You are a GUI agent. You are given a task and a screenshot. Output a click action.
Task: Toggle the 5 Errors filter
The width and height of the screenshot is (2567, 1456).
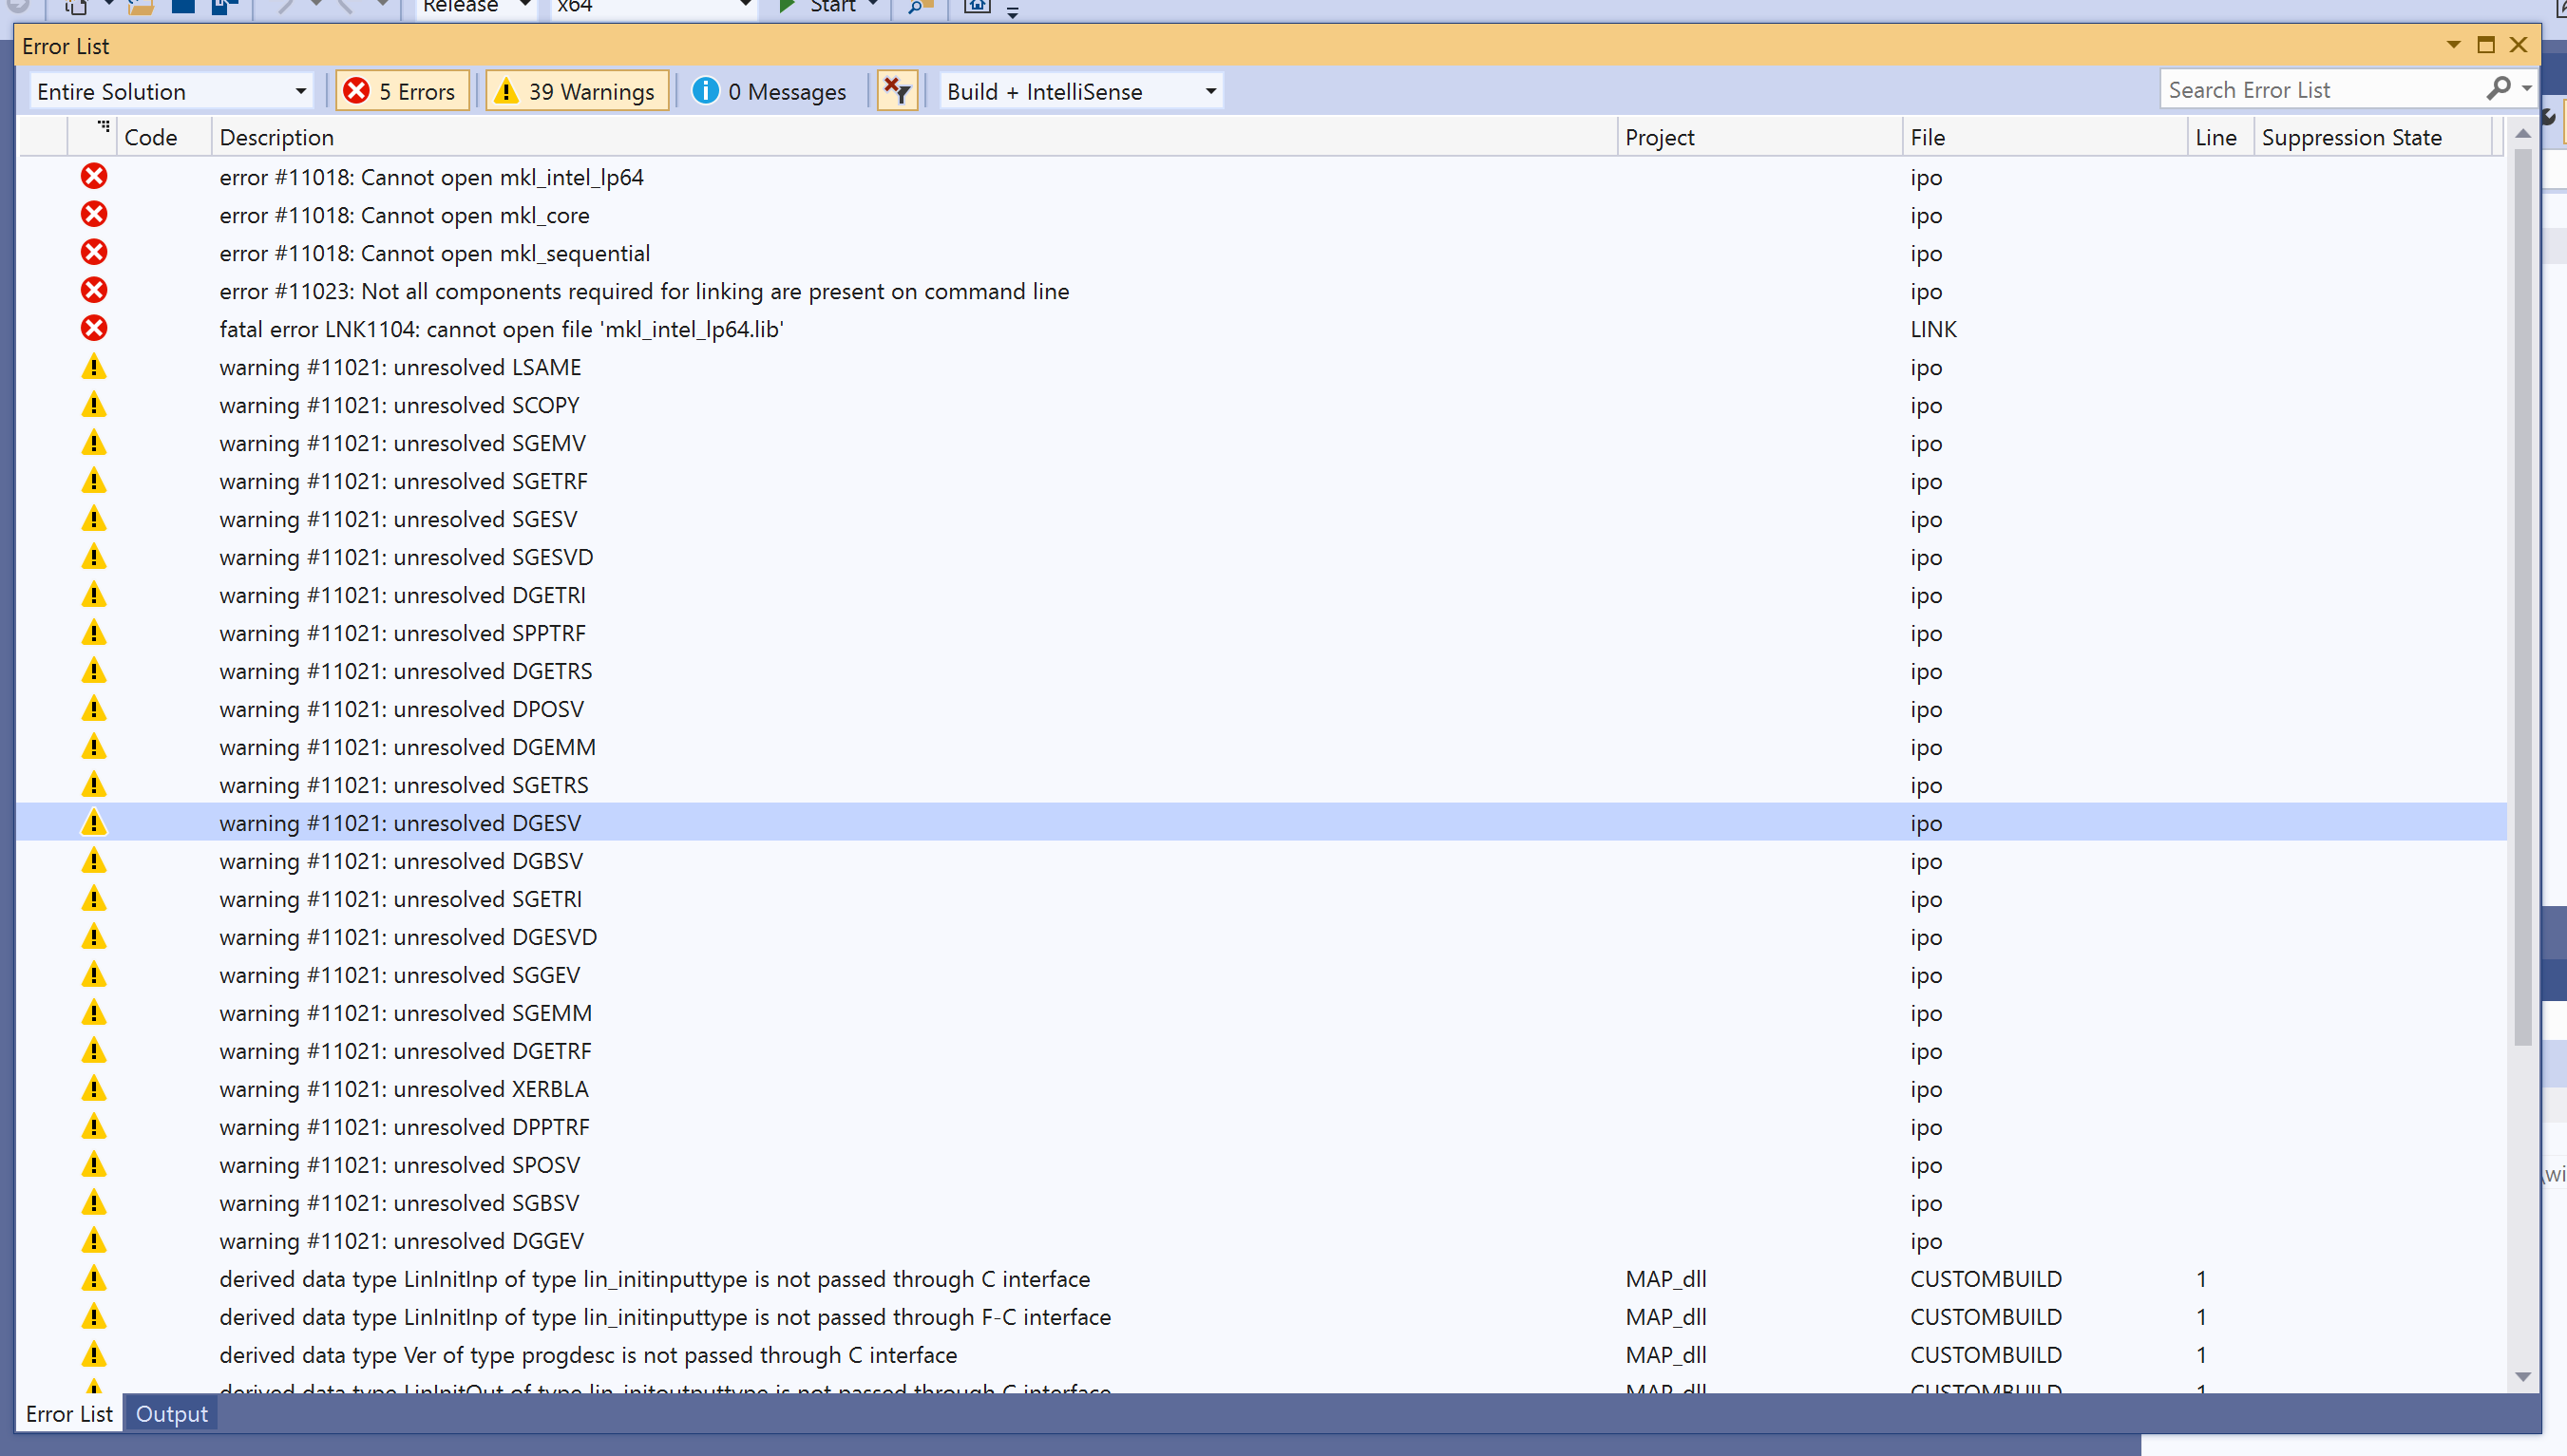(402, 90)
